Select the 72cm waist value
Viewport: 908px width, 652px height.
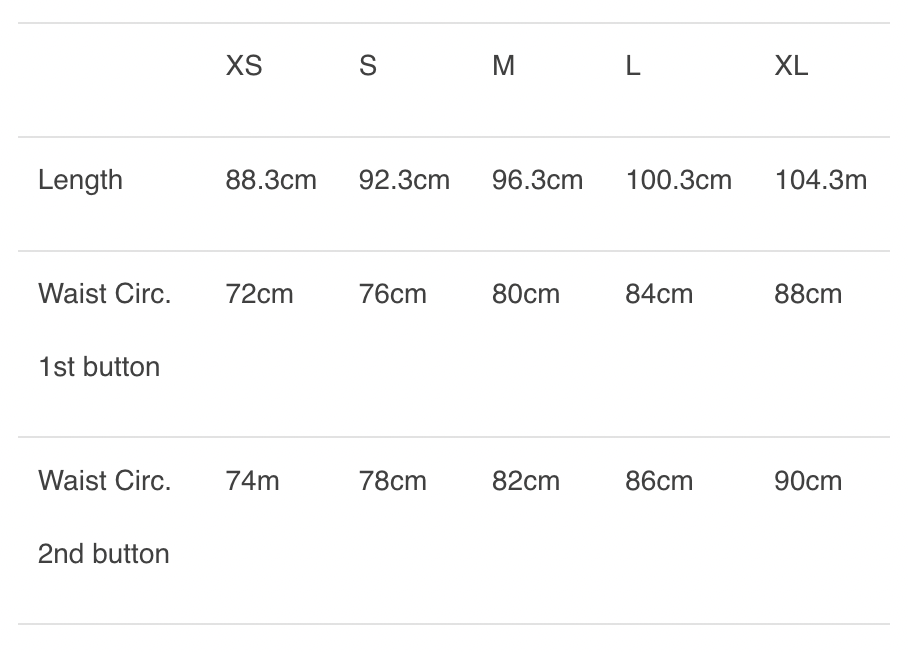click(x=260, y=294)
